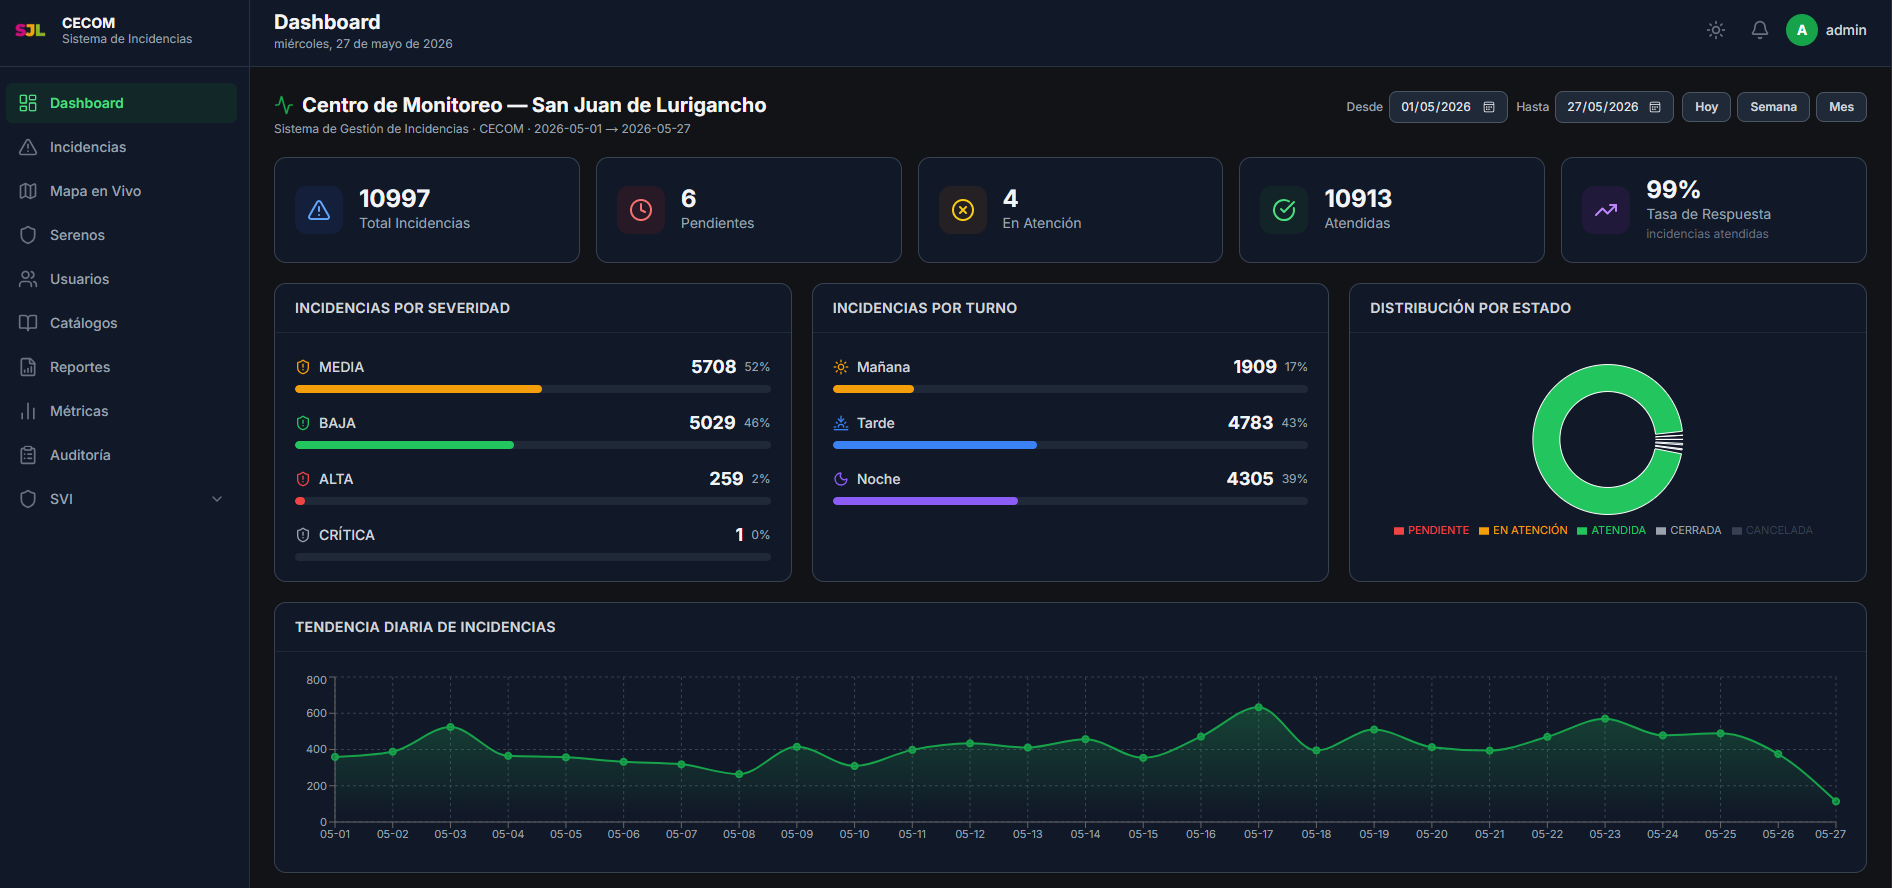This screenshot has width=1892, height=888.
Task: Click the Mapa en Vivo map icon
Action: pyautogui.click(x=28, y=191)
